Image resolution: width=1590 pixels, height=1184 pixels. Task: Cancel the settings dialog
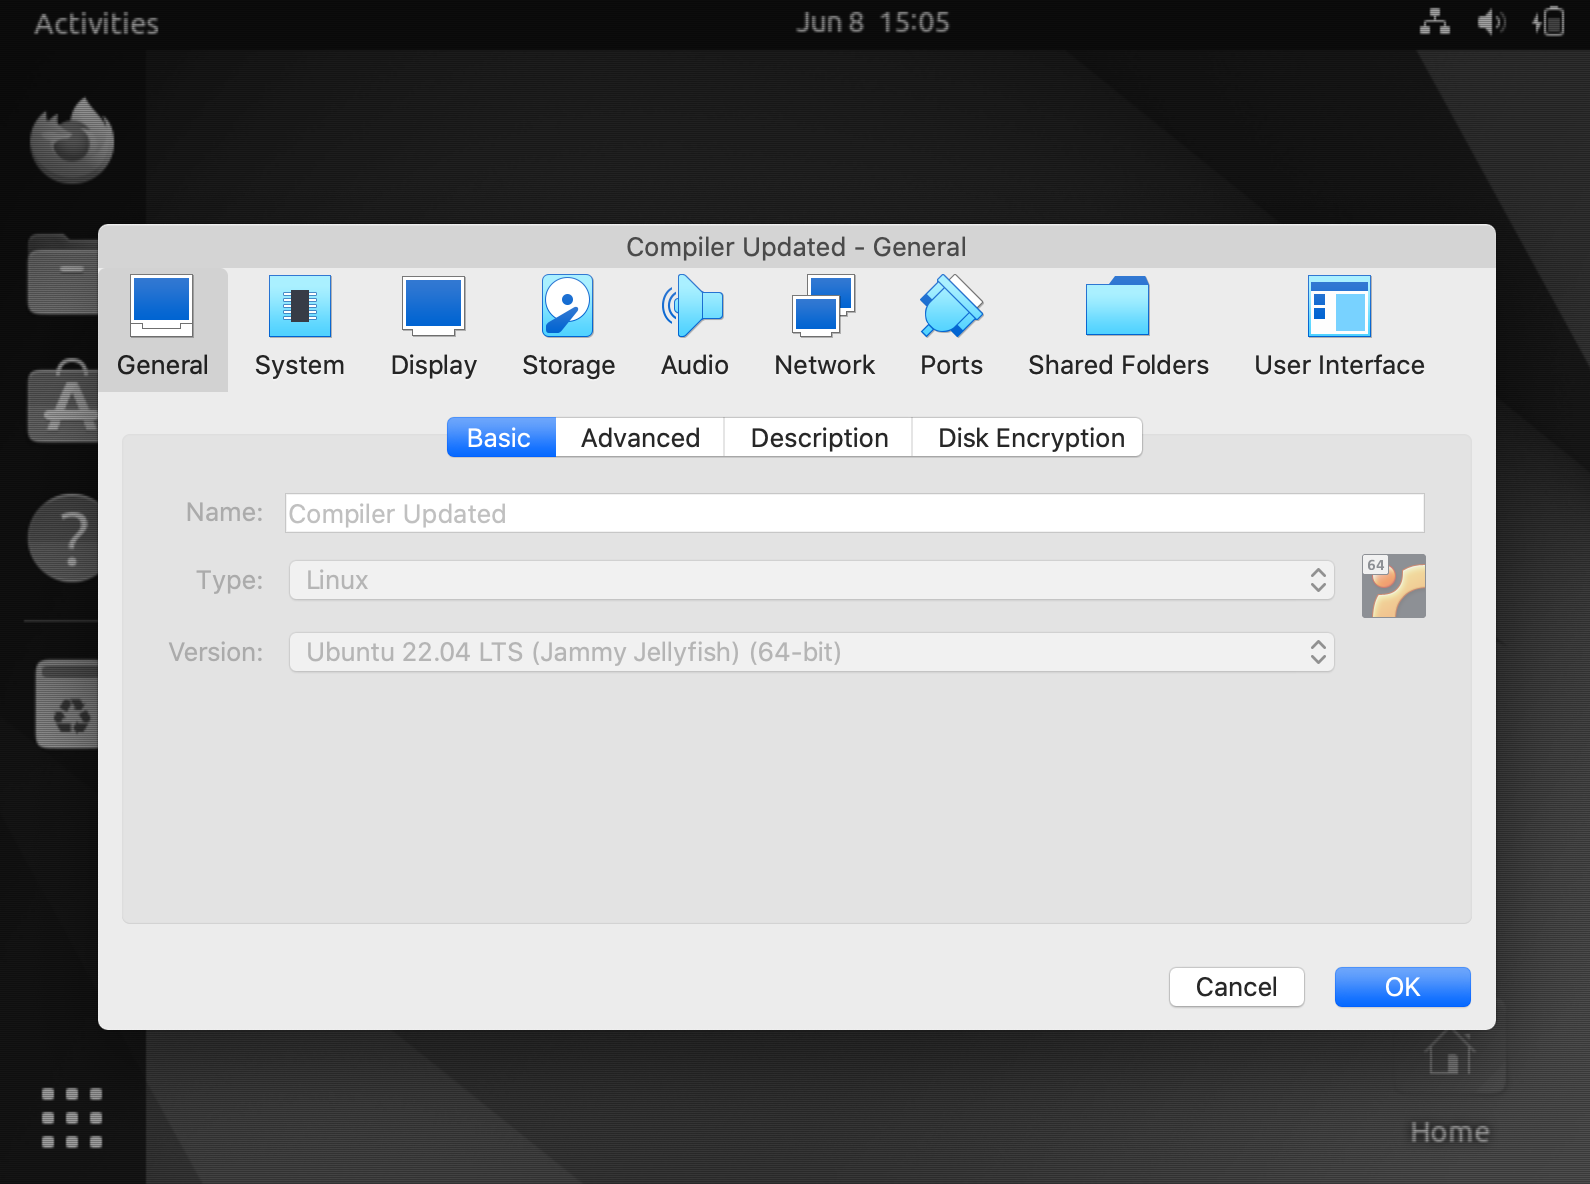(1236, 987)
